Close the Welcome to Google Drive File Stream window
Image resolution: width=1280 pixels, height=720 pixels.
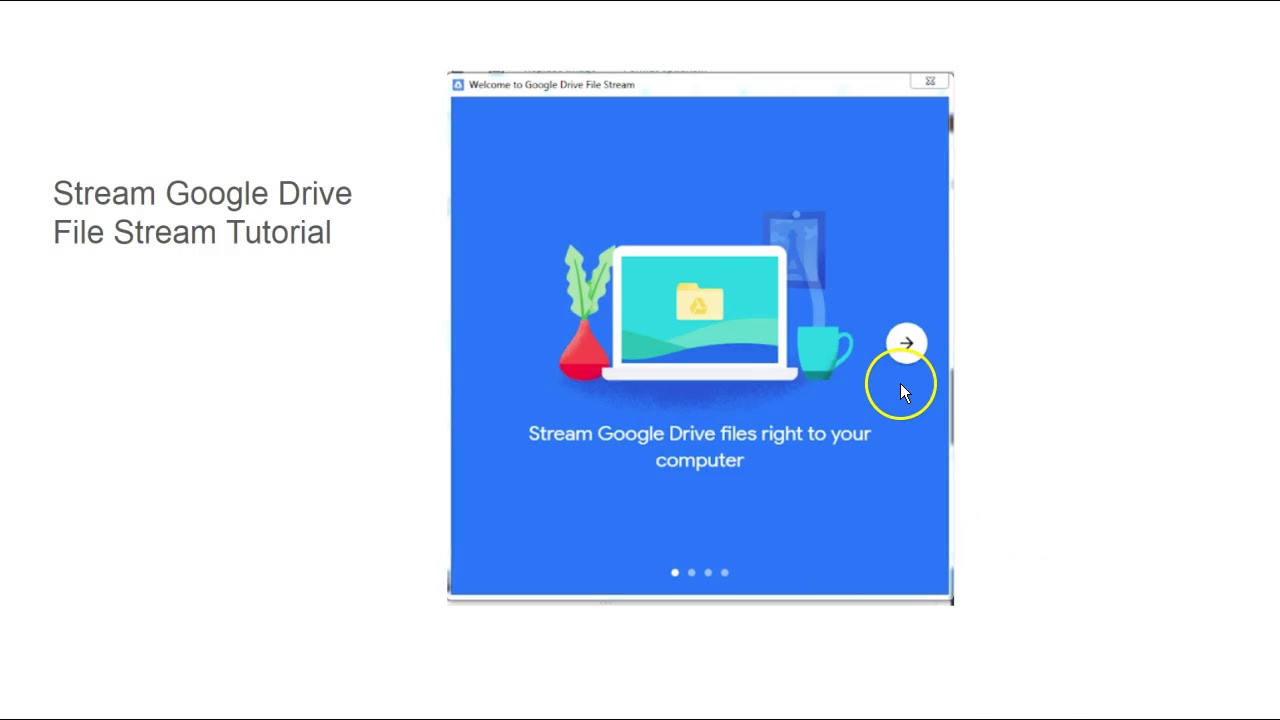(930, 82)
